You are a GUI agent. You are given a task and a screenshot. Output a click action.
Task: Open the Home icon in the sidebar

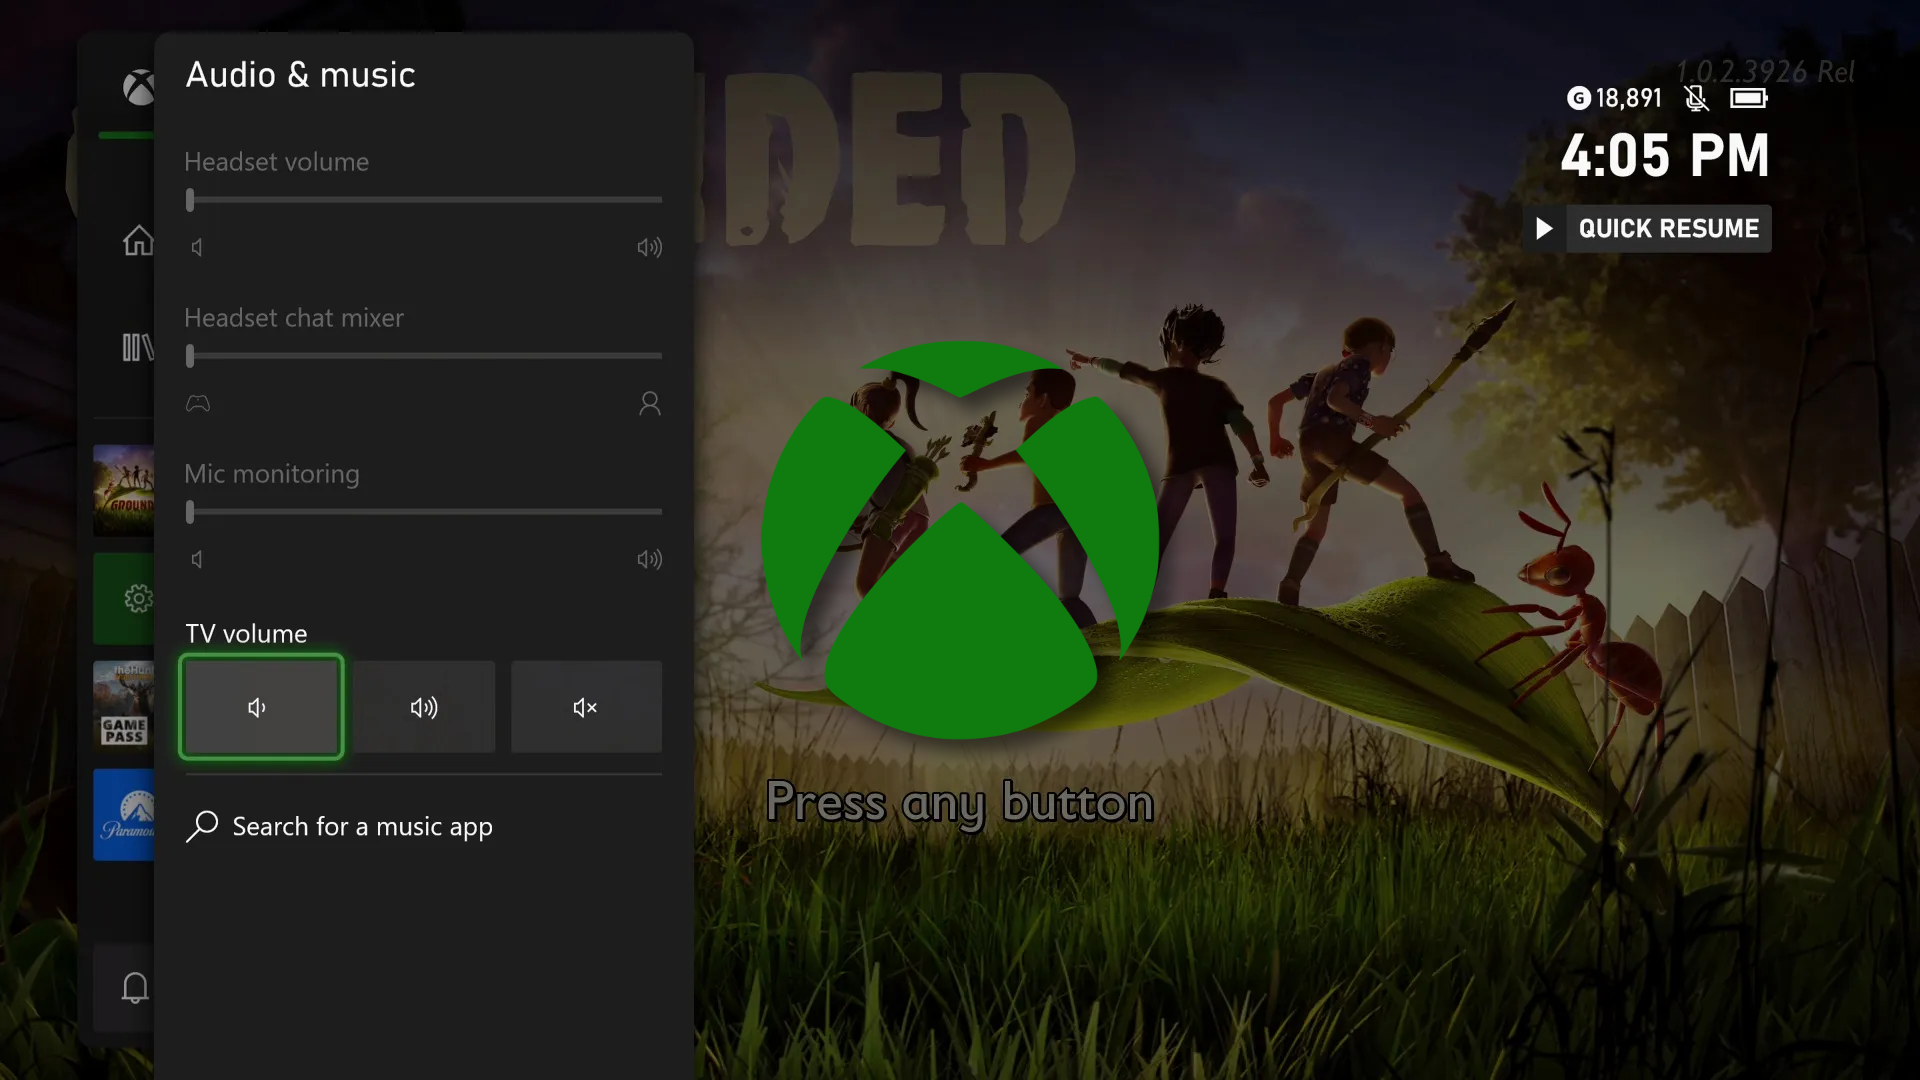click(x=137, y=241)
